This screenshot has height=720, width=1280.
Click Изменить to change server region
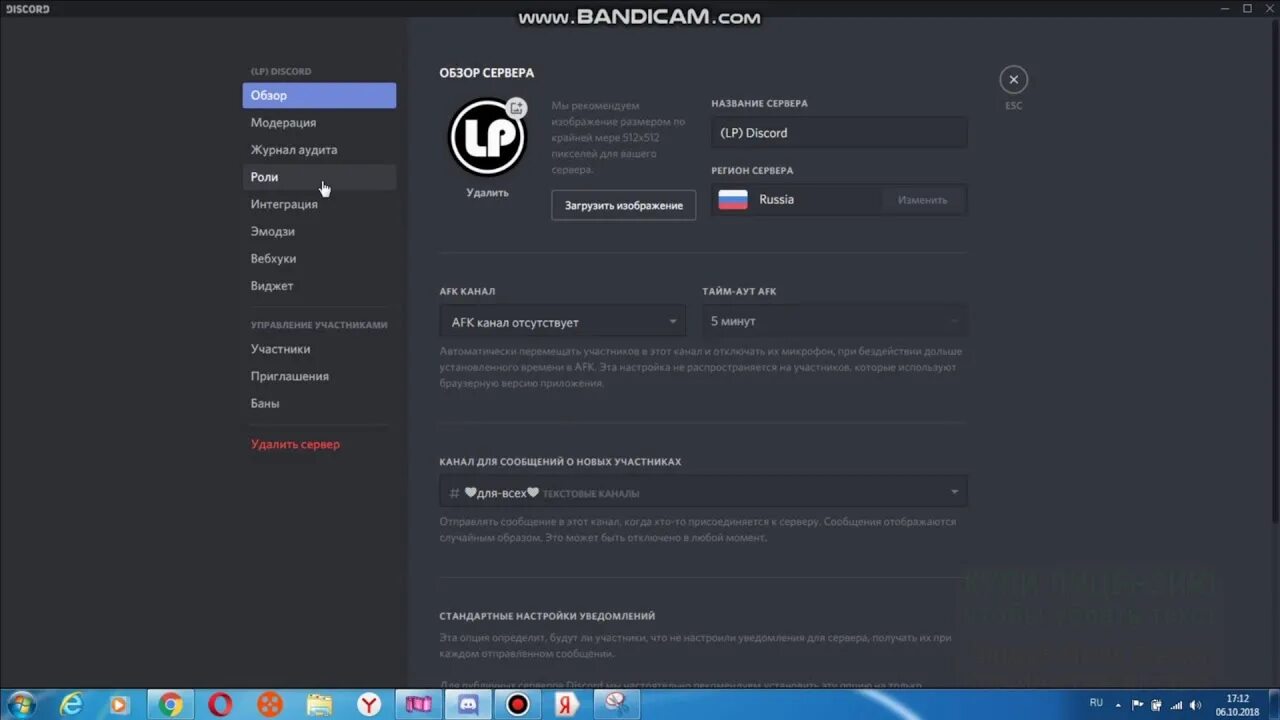click(x=922, y=200)
